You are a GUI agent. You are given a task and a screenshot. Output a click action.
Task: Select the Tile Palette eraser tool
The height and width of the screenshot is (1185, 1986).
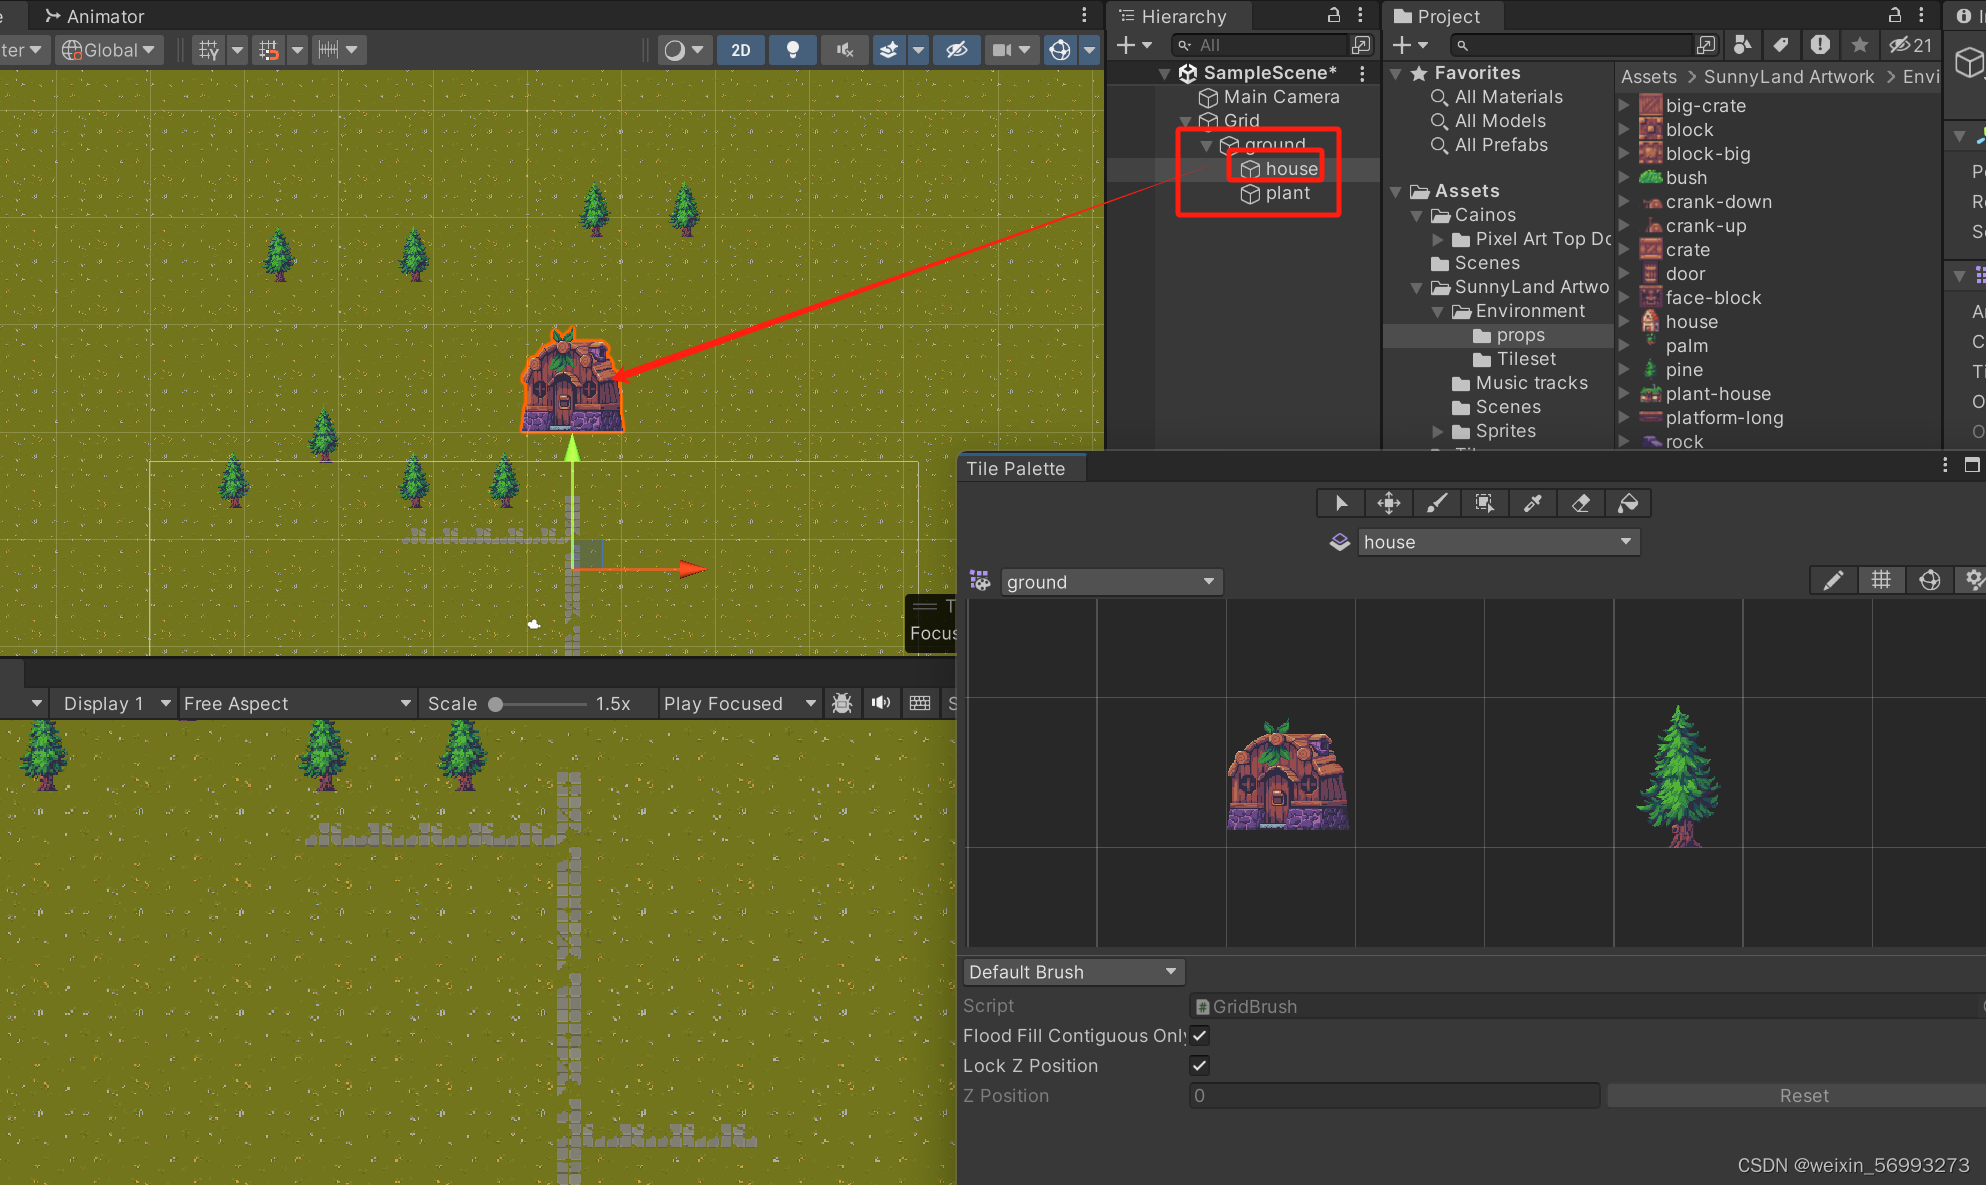click(x=1580, y=503)
